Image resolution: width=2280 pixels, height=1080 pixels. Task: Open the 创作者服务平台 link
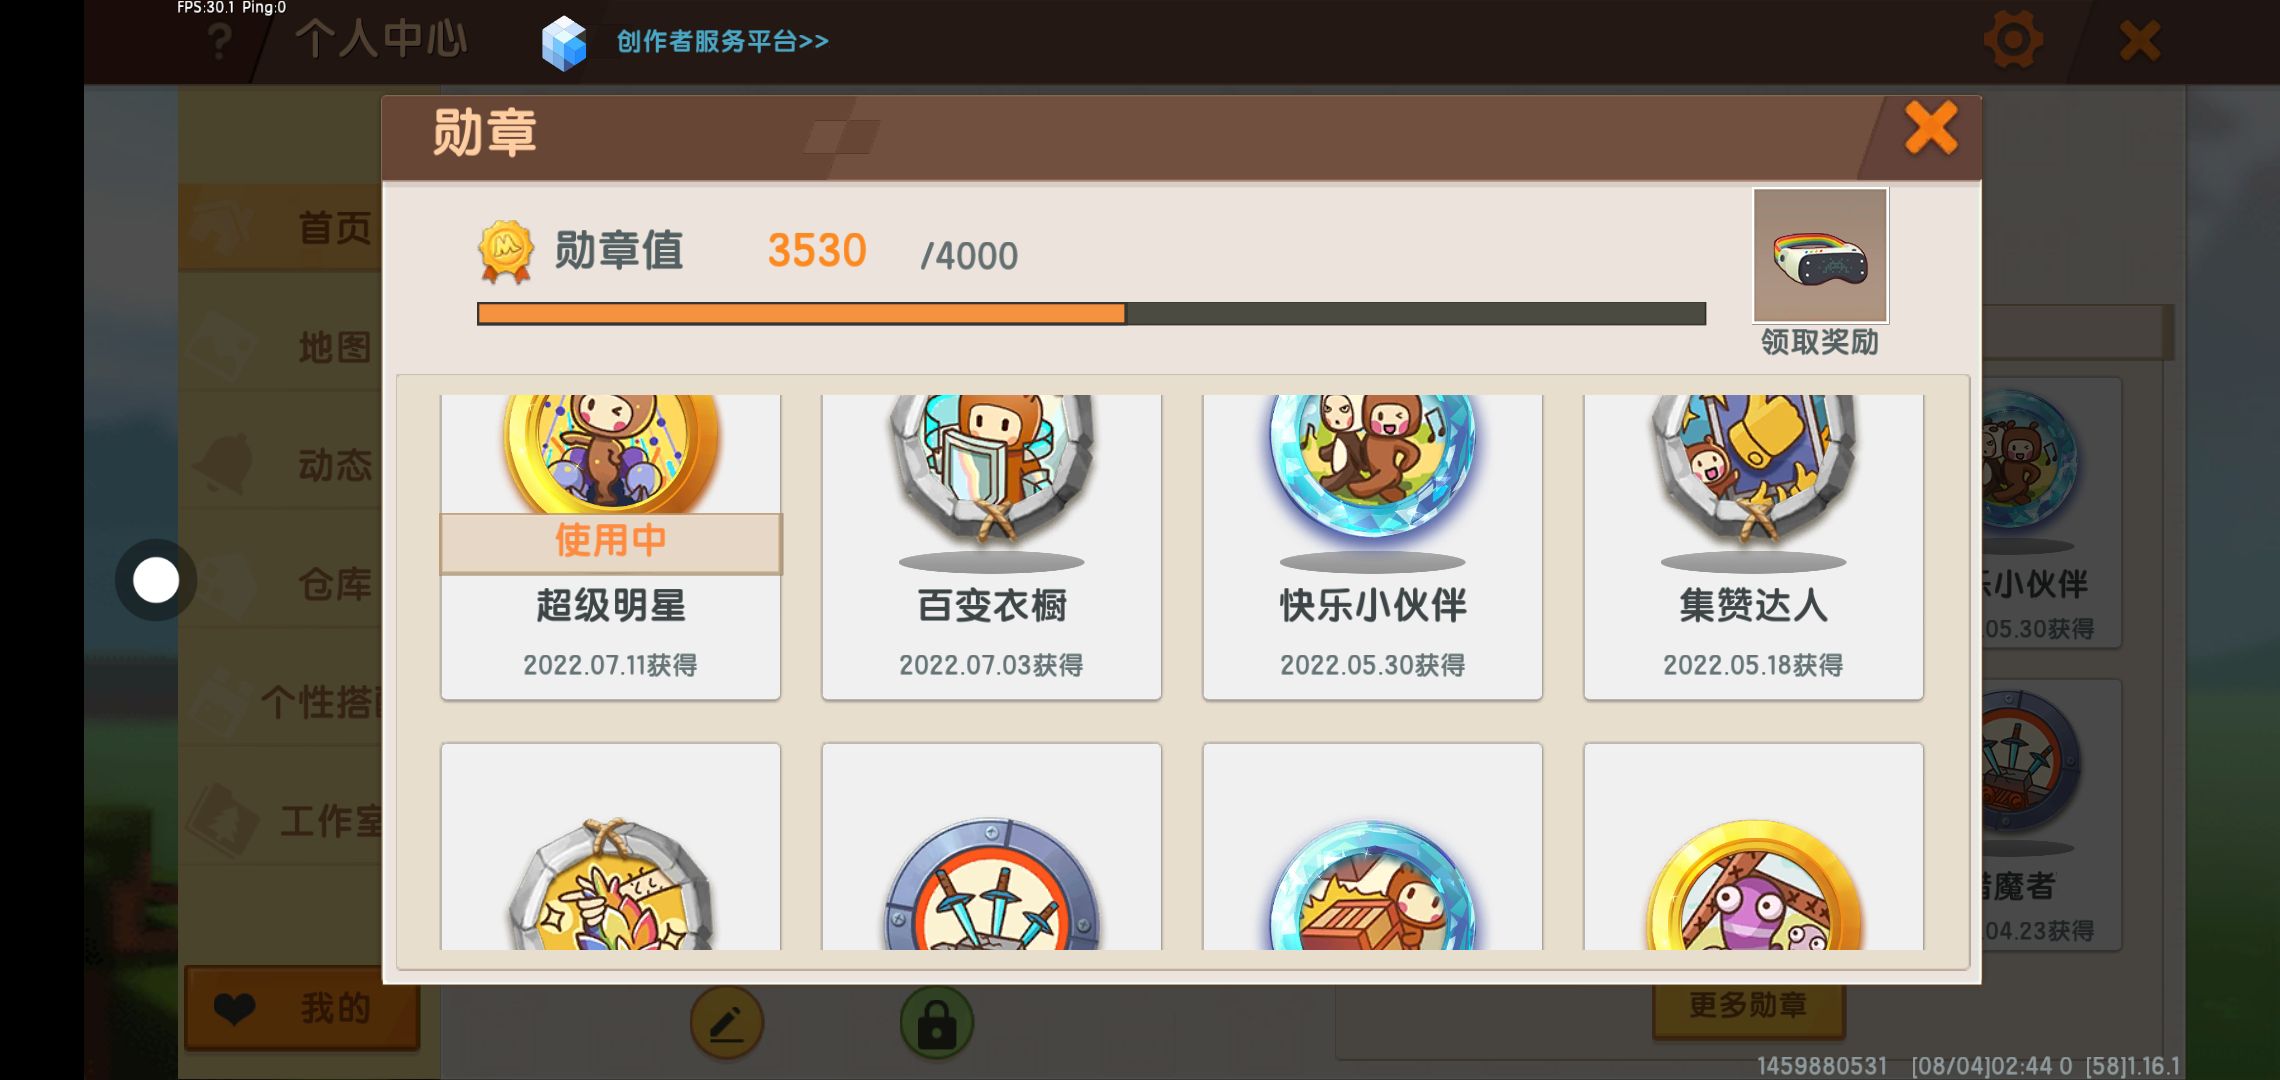722,41
